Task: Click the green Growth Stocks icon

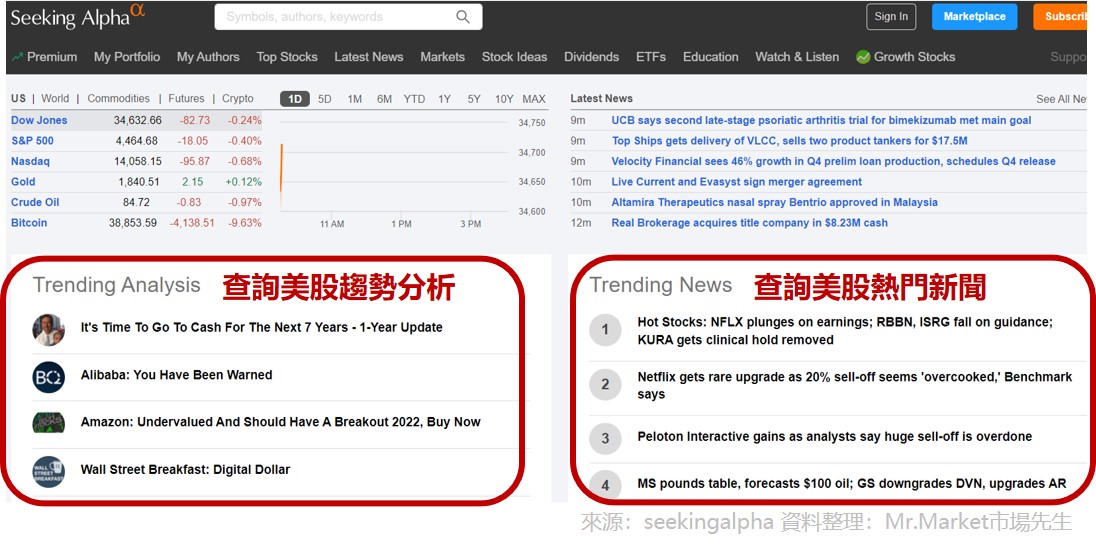Action: (863, 57)
